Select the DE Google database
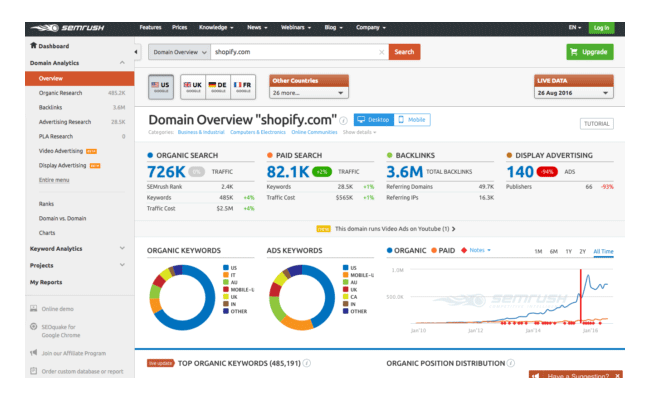This screenshot has height=400, width=650. pos(218,87)
